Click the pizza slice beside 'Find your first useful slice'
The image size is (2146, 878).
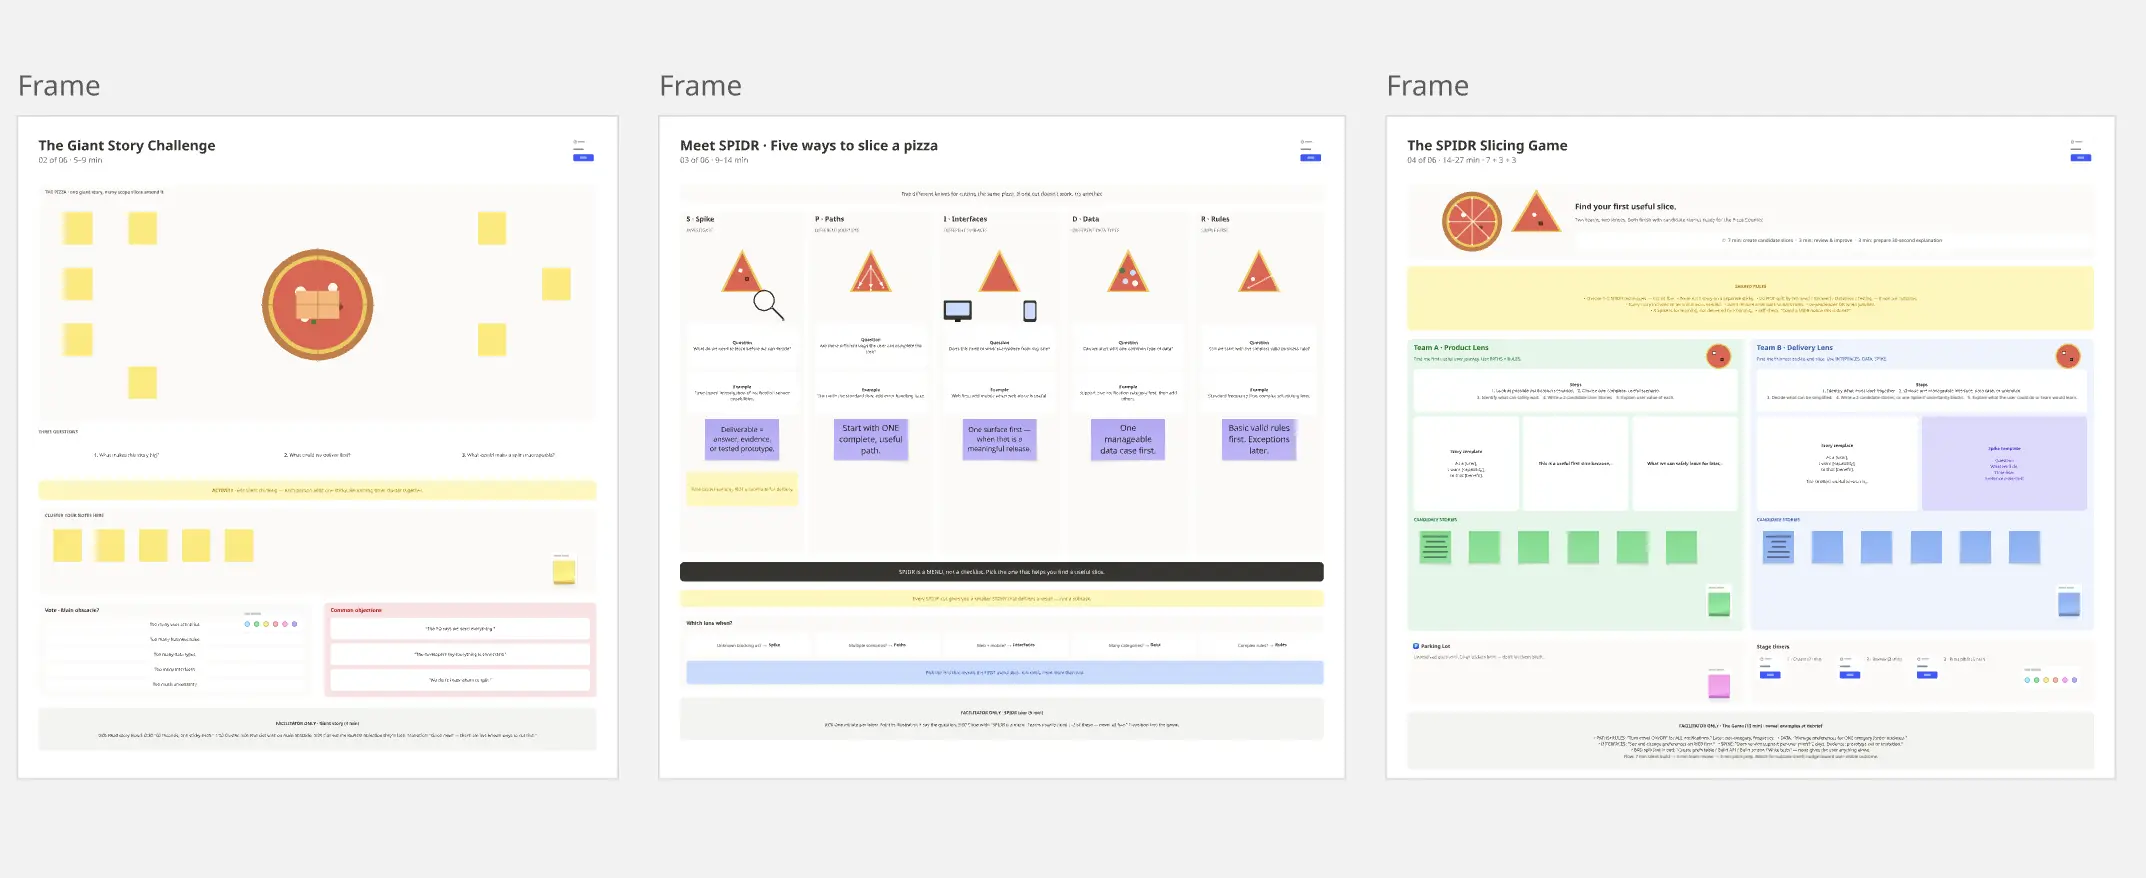[x=1536, y=213]
